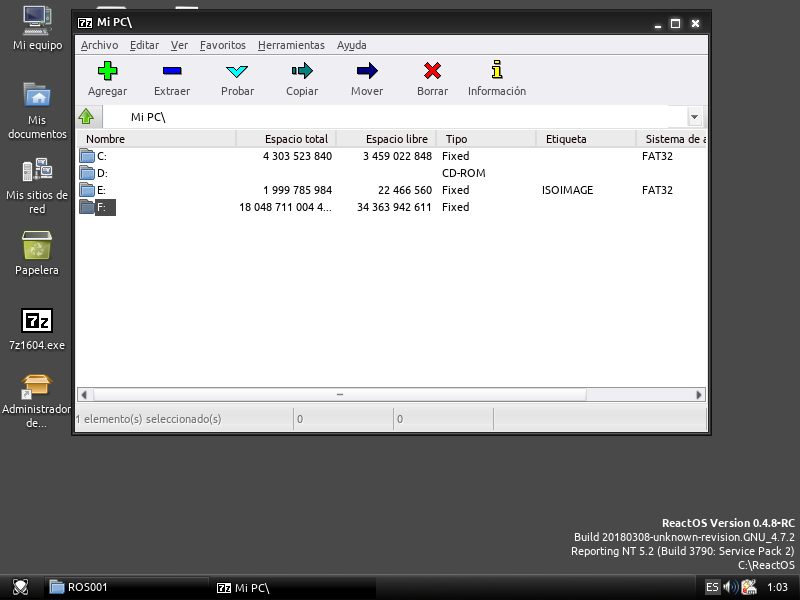Sort by Nombre column header
The image size is (800, 600).
click(x=155, y=139)
